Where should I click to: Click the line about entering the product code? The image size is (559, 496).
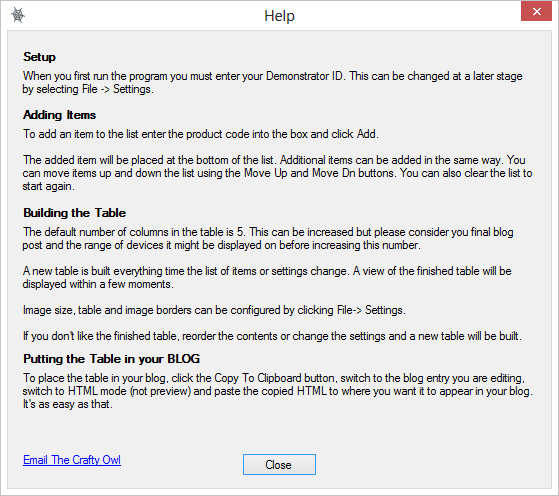pos(201,134)
